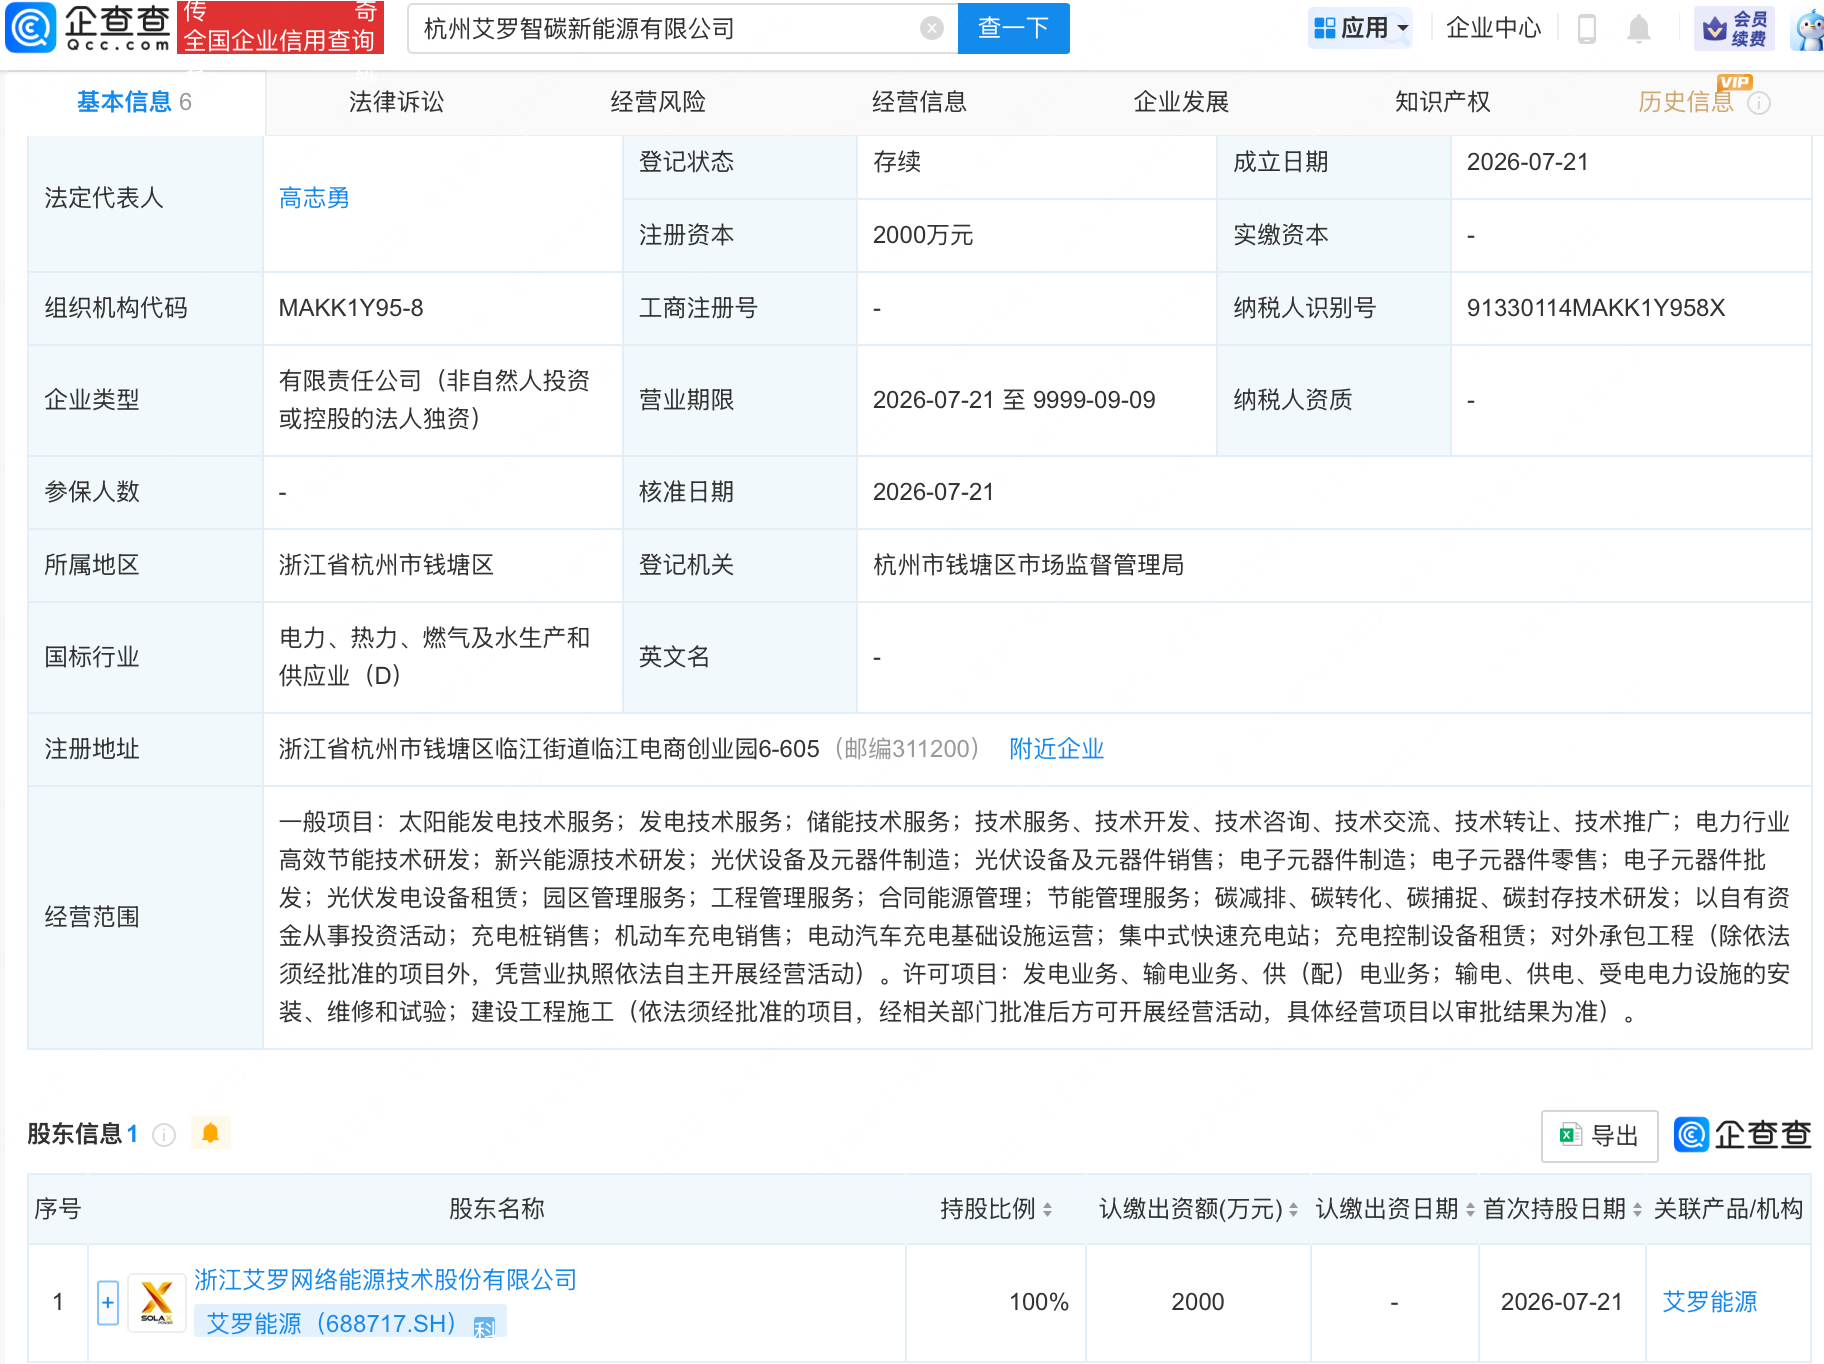
Task: Open the 历史信息 VIP tab
Action: pos(1685,102)
